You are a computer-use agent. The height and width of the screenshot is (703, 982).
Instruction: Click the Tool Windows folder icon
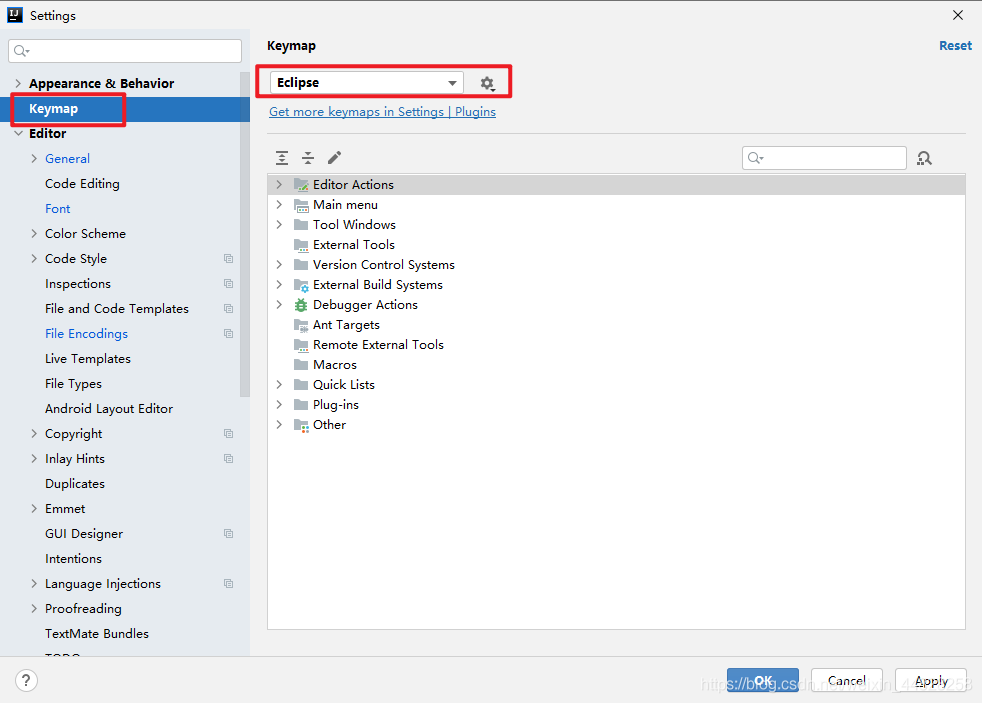coord(301,225)
